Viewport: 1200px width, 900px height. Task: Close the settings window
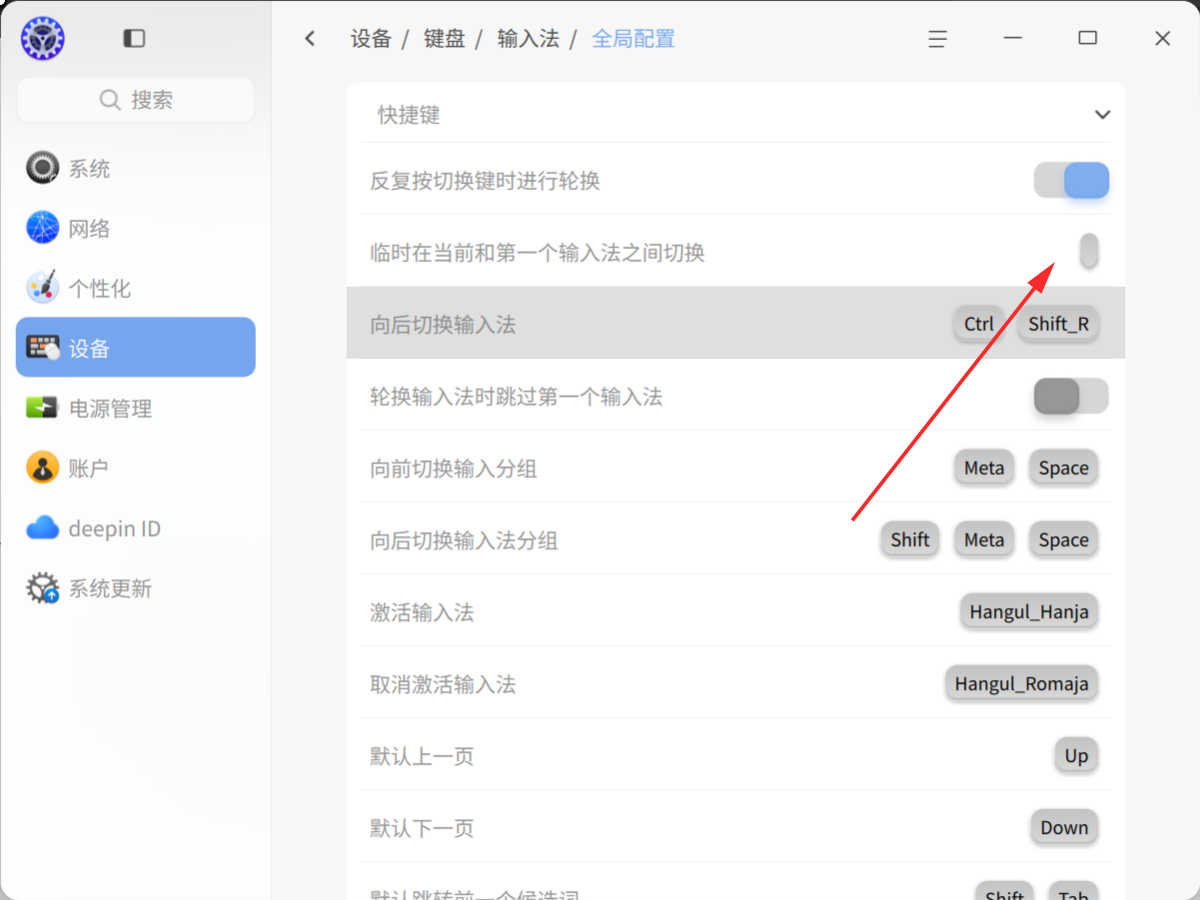pyautogui.click(x=1162, y=39)
